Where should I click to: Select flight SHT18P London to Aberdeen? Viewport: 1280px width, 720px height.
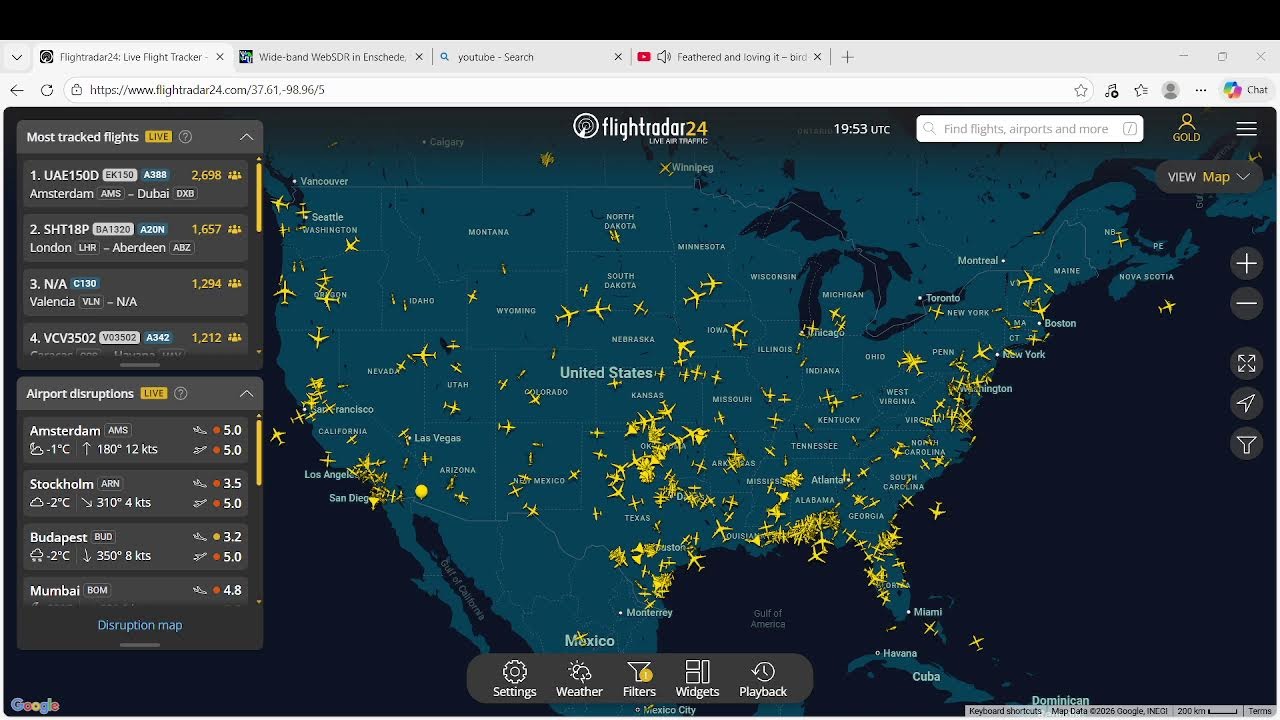click(135, 238)
